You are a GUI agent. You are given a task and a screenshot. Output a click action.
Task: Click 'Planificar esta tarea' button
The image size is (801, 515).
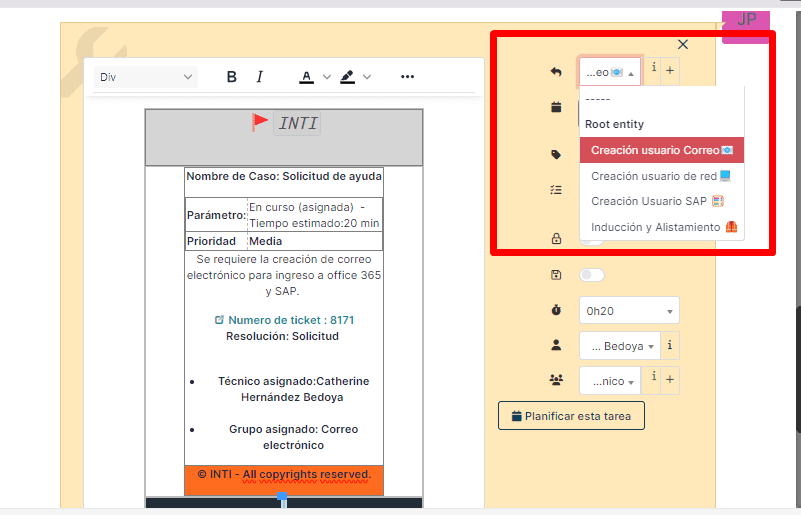point(571,416)
